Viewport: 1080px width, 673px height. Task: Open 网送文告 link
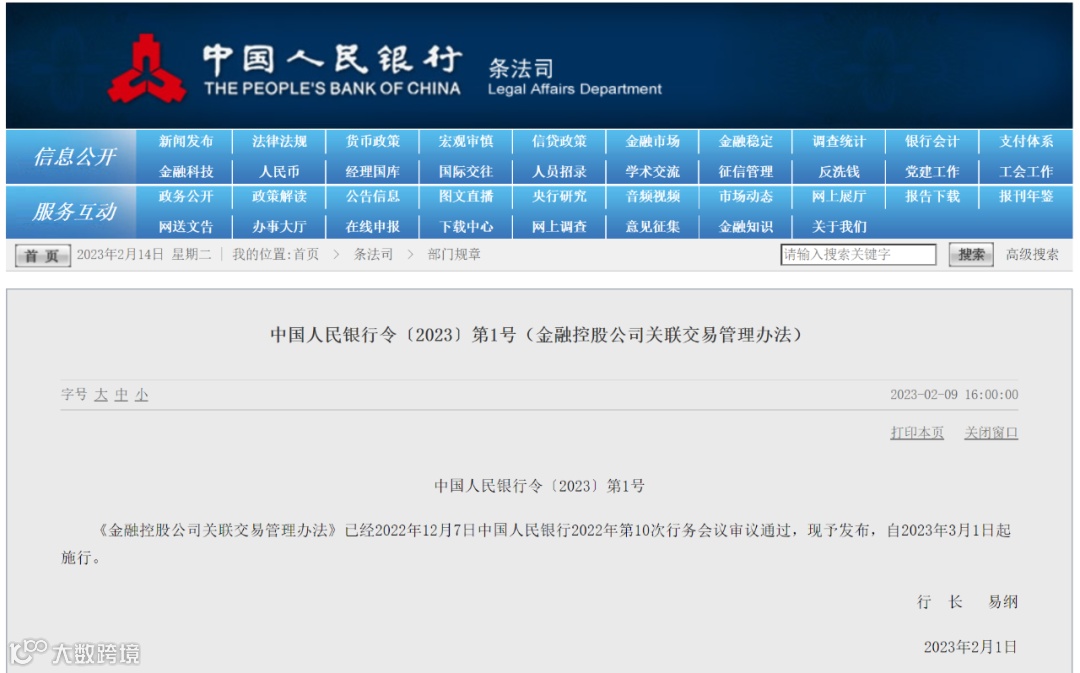click(x=186, y=227)
